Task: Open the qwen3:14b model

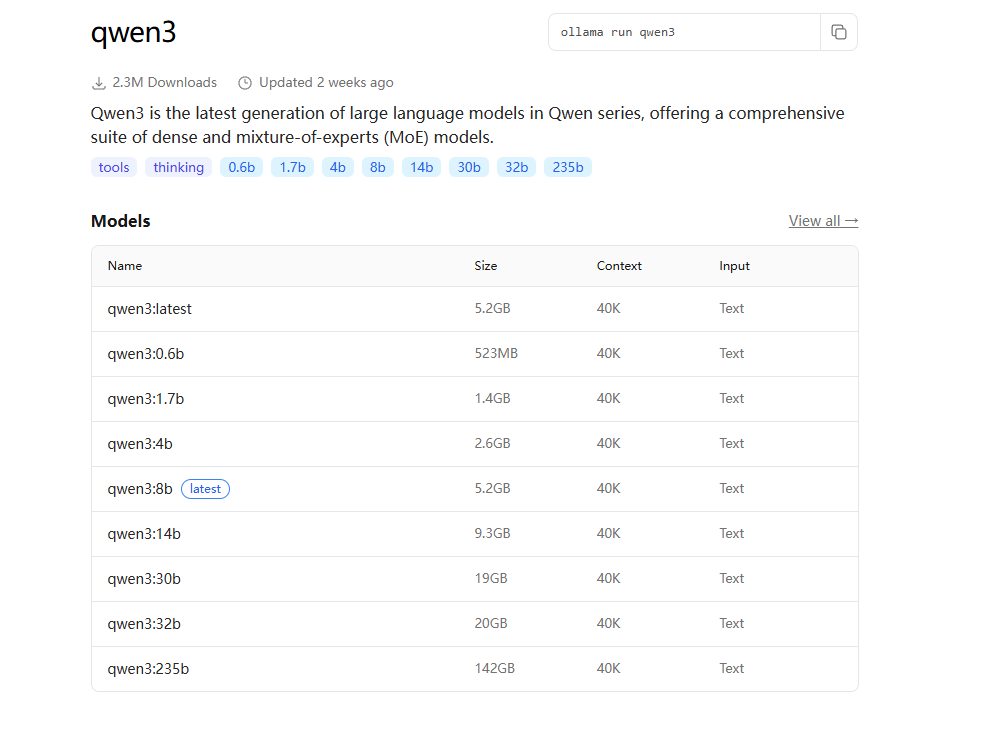Action: point(144,534)
